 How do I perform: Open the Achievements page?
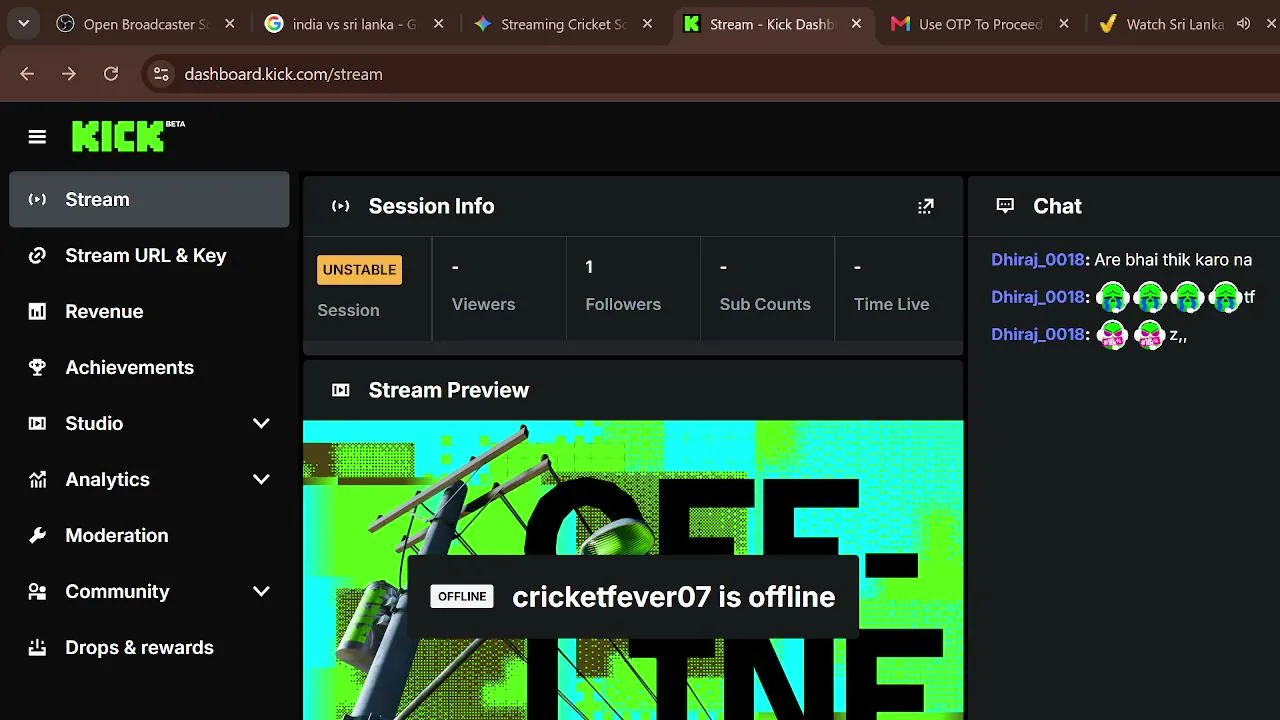[149, 367]
